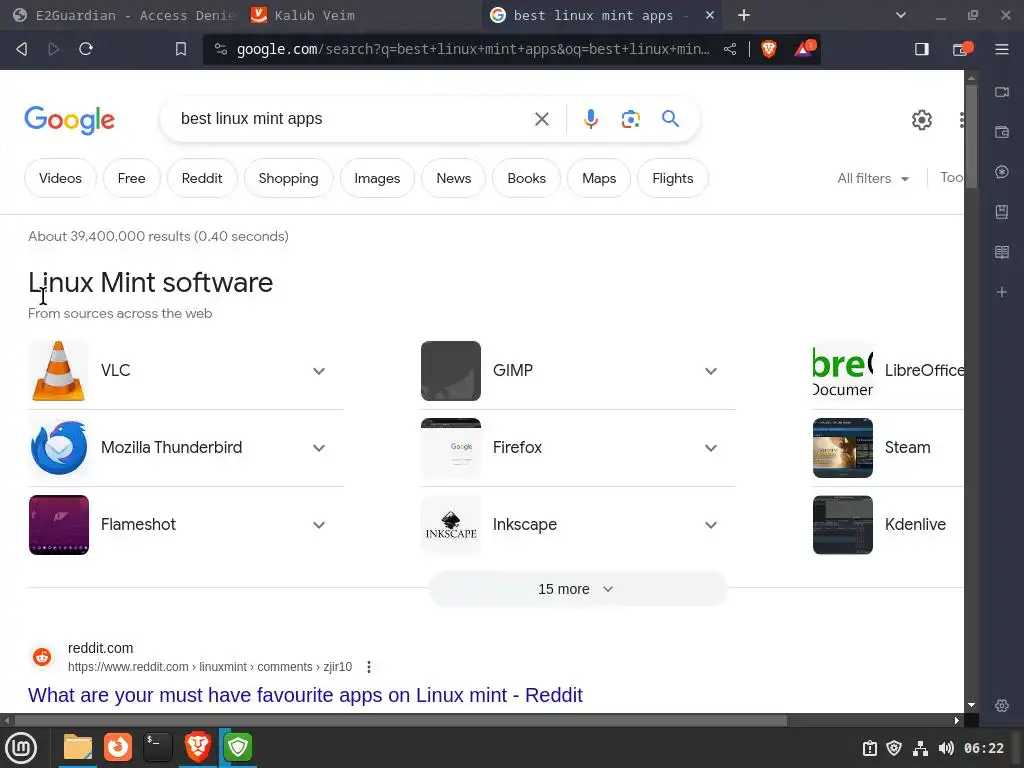Select the Flights filter chip
Viewport: 1024px width, 768px height.
673,178
